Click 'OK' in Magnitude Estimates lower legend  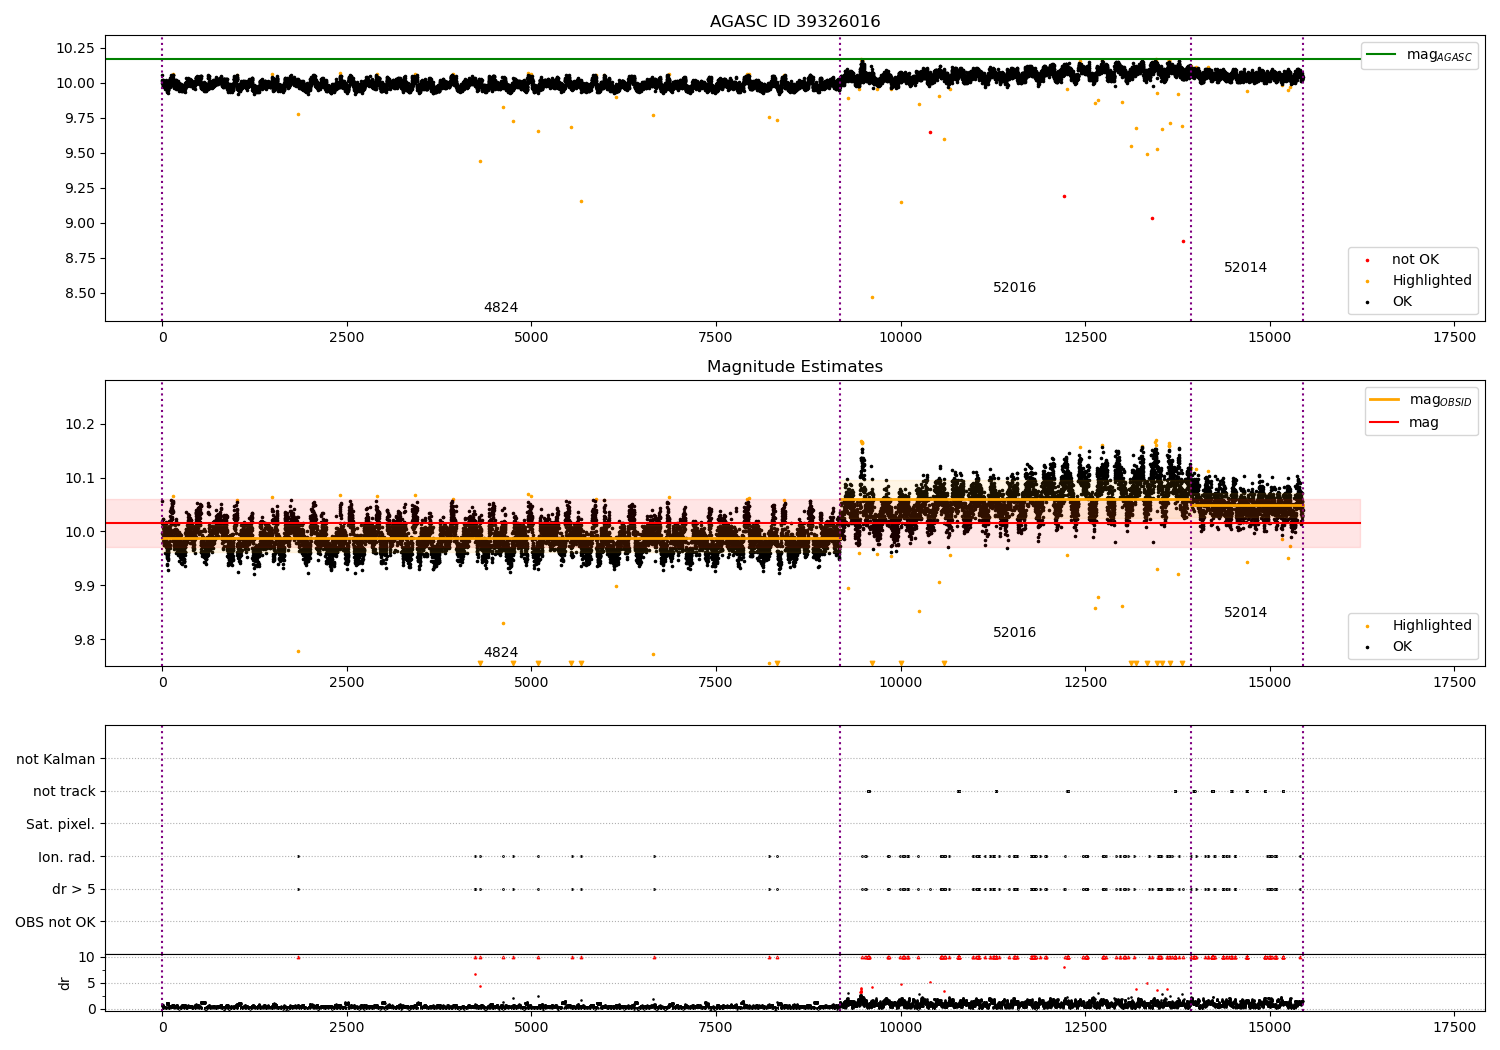point(1402,647)
